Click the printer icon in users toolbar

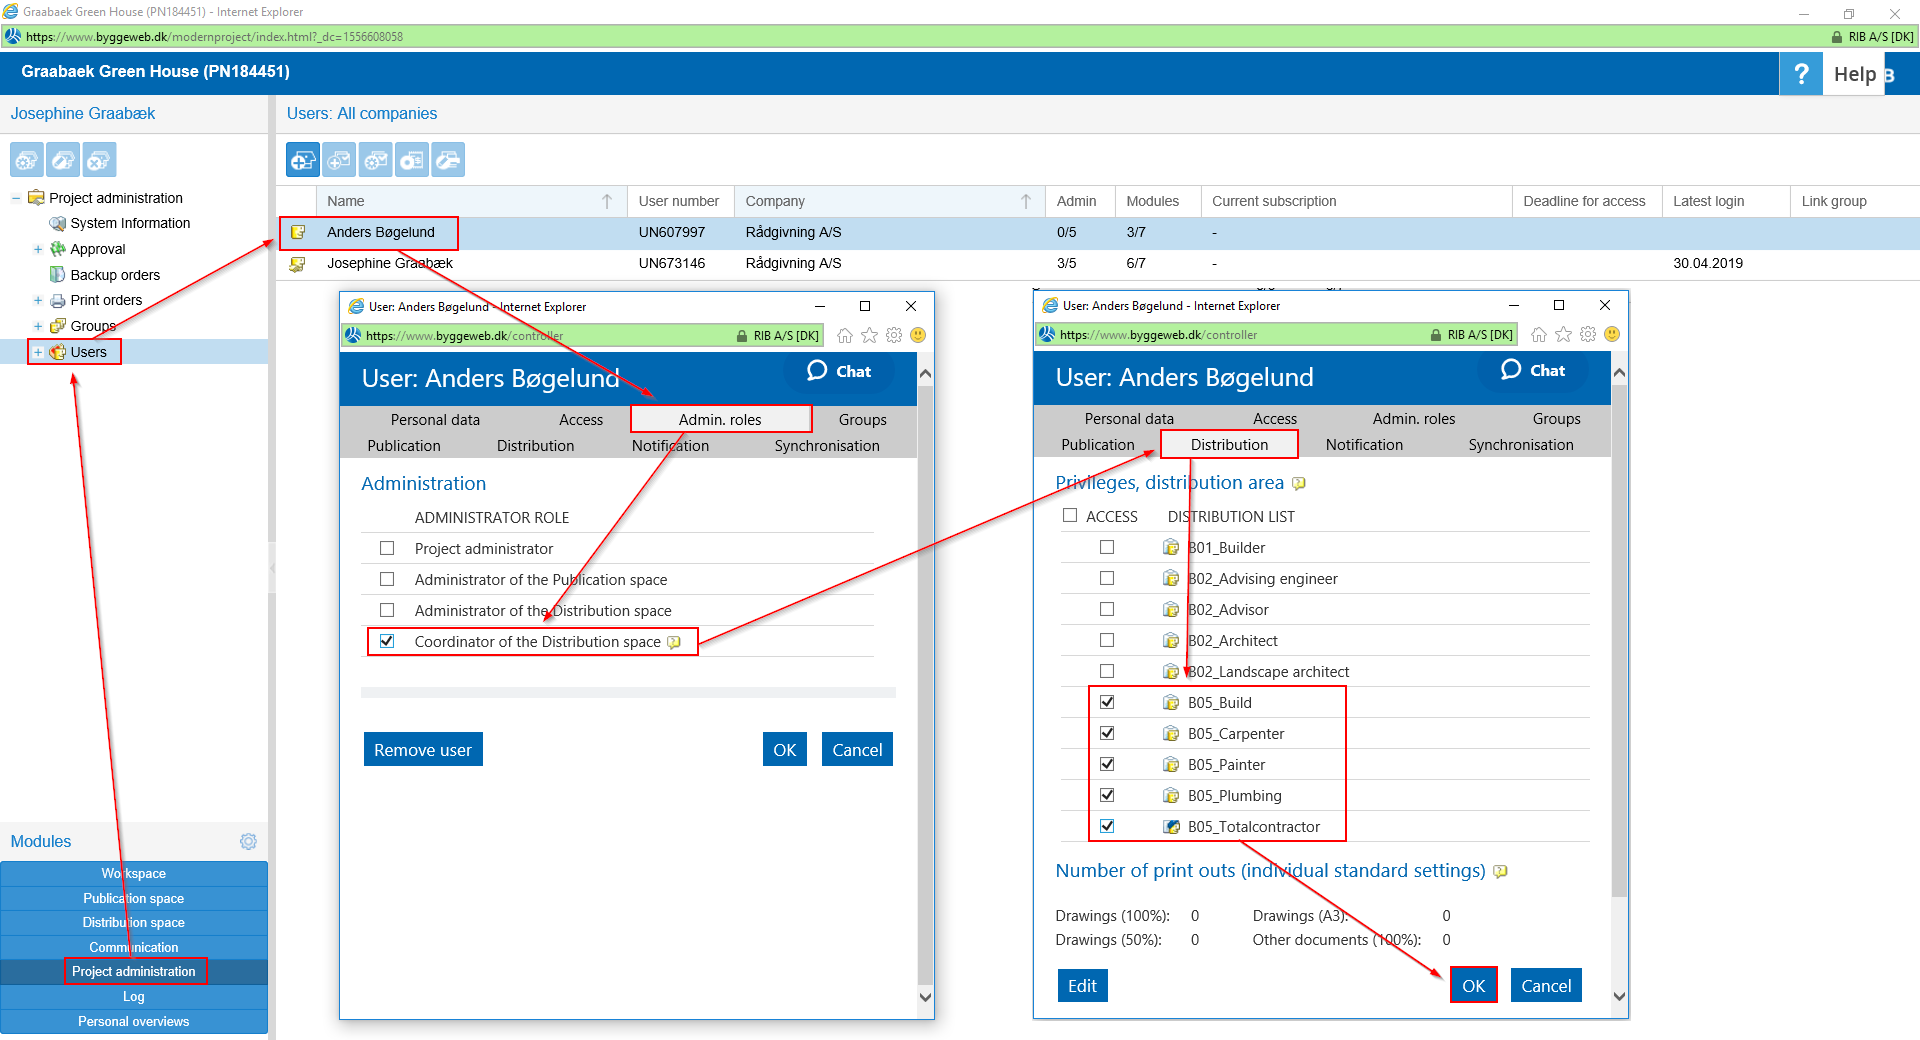[x=448, y=160]
